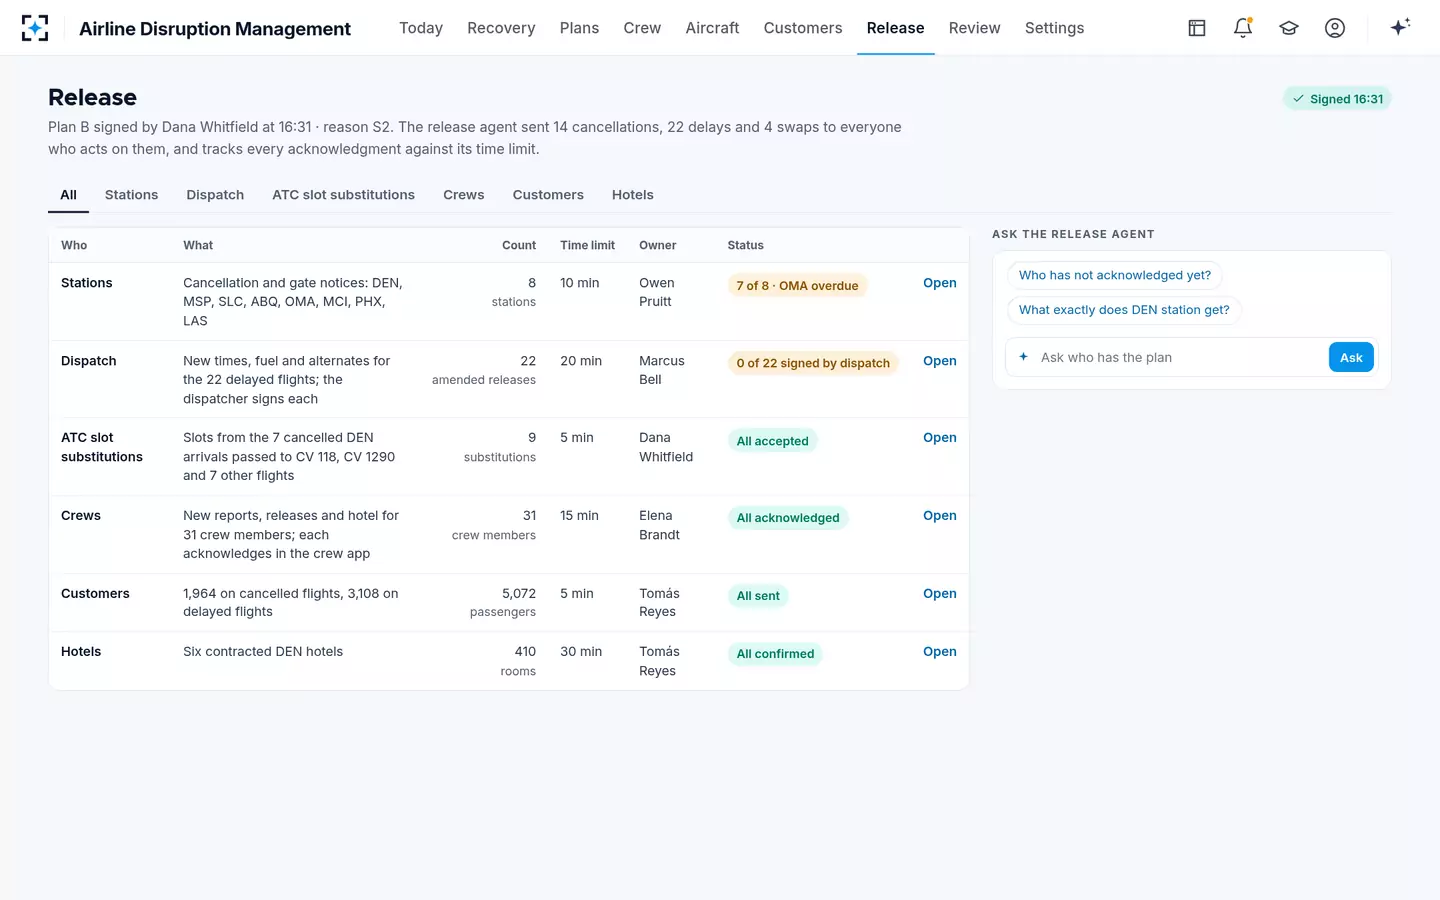Click owner name 'Marcus Bell'
The width and height of the screenshot is (1440, 900).
point(662,370)
